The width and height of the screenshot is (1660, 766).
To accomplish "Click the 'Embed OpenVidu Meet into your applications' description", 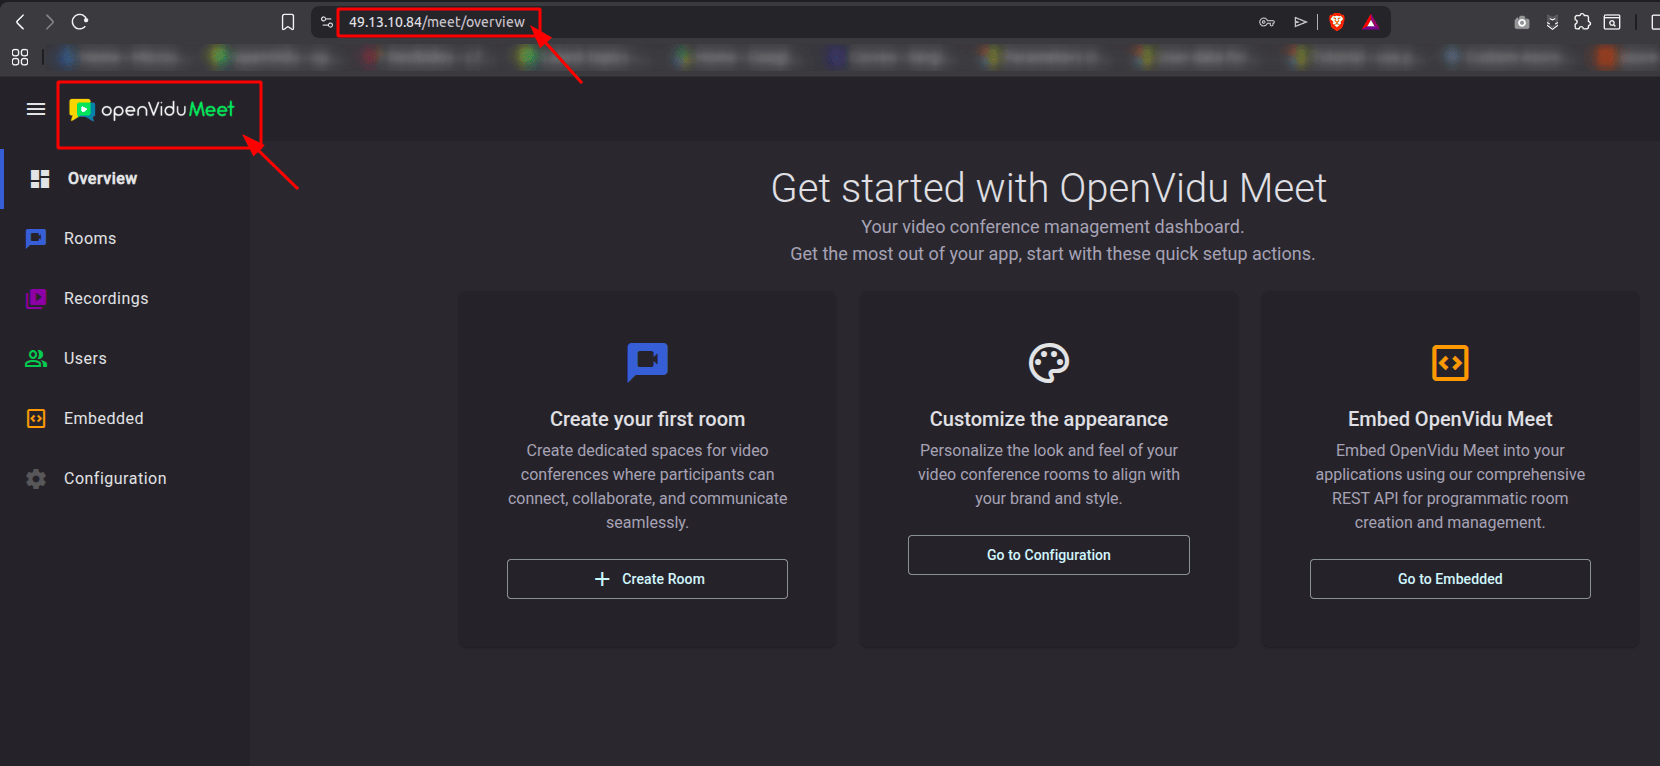I will [x=1450, y=487].
